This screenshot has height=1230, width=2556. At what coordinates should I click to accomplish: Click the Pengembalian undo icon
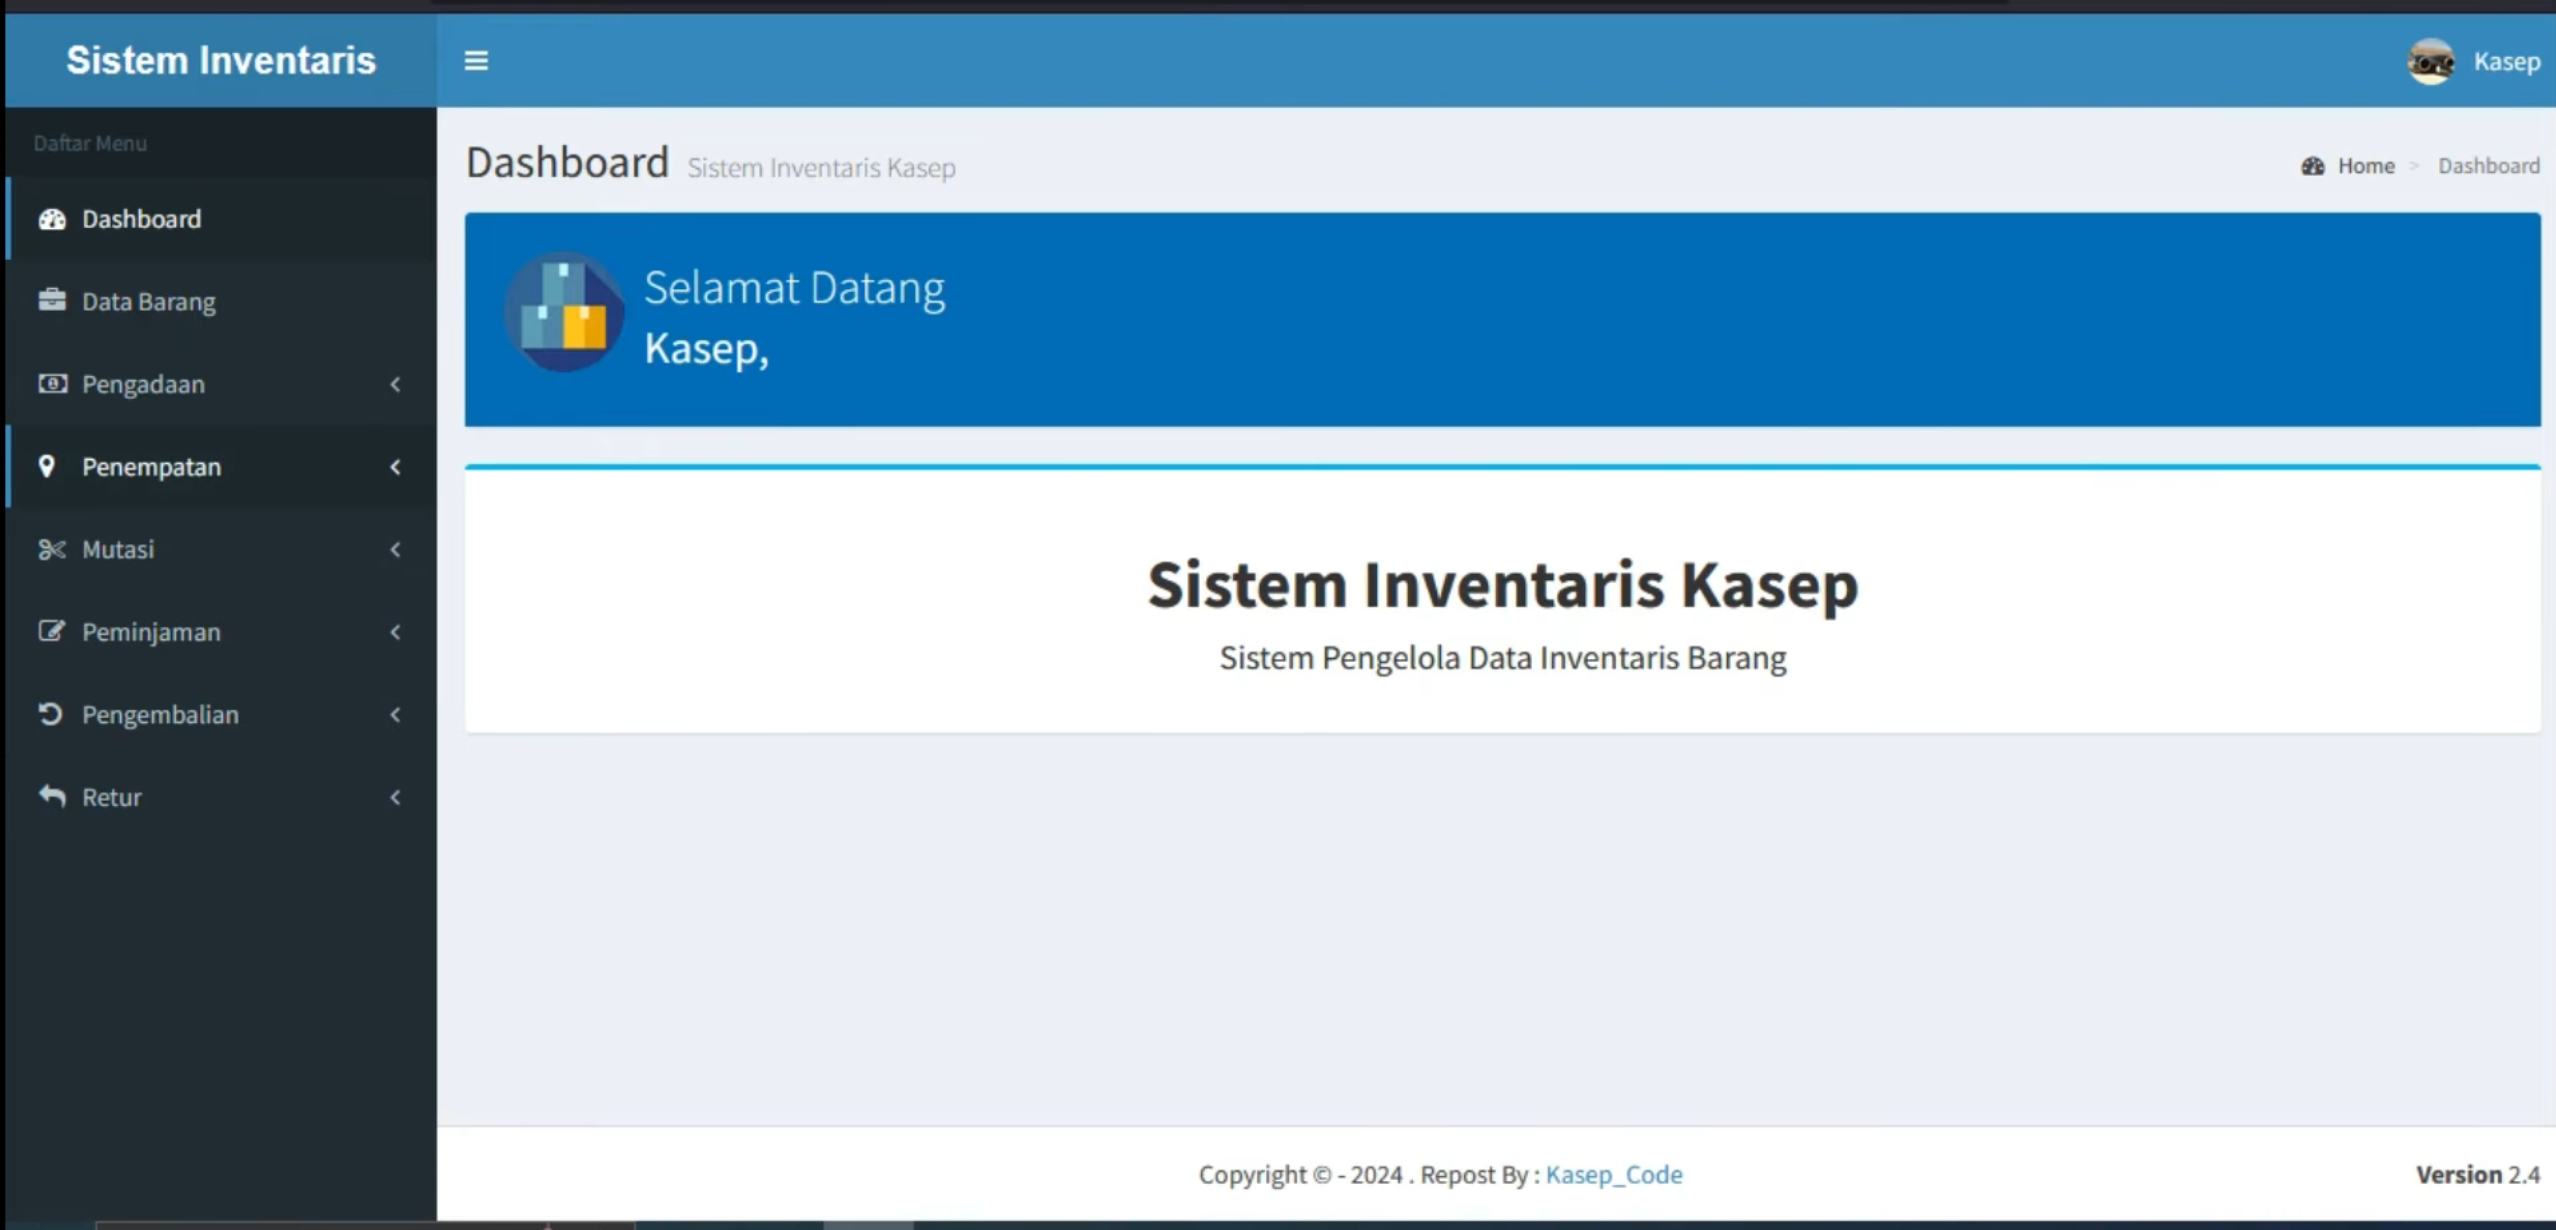click(x=50, y=714)
